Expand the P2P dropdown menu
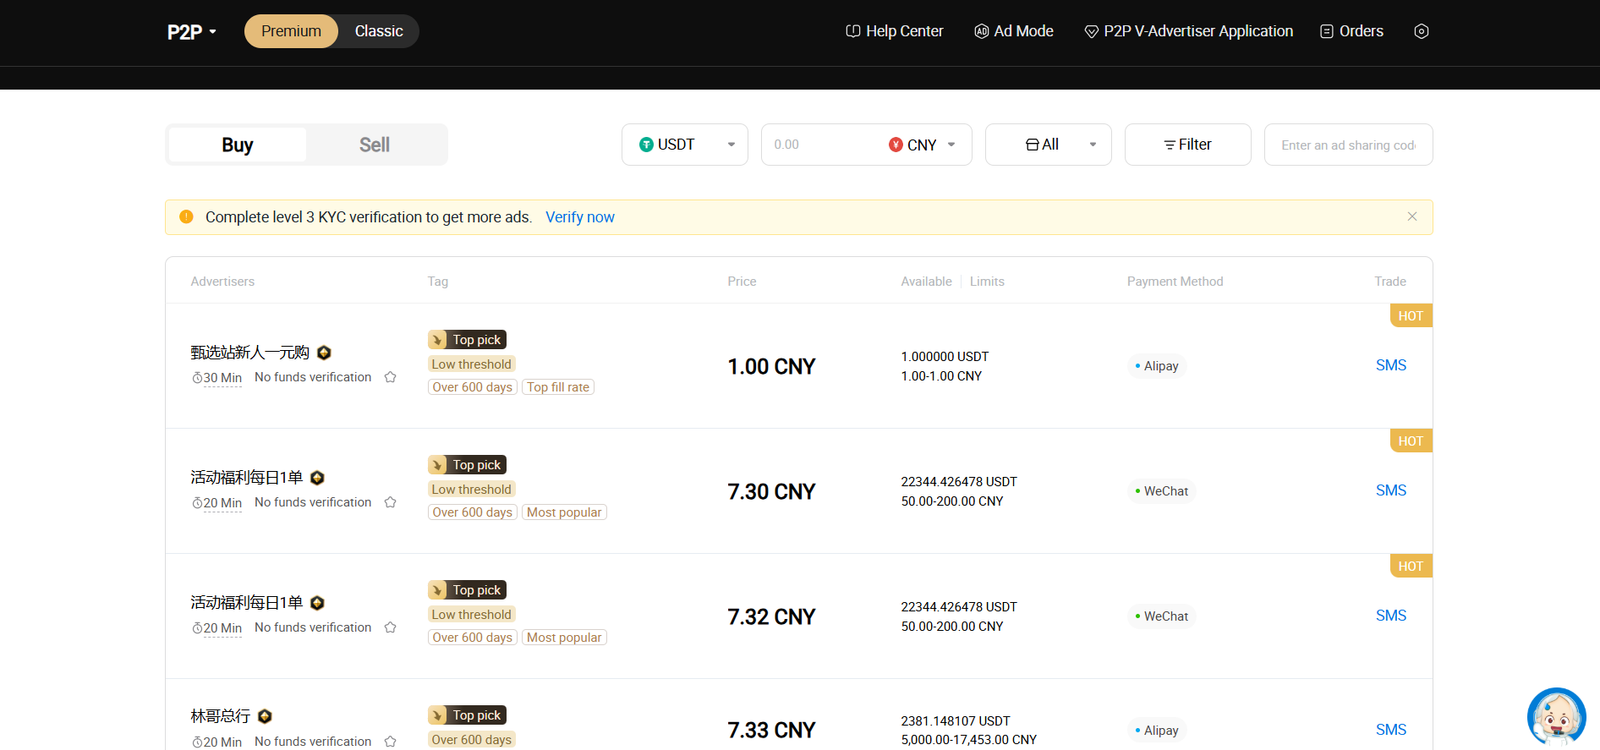The image size is (1600, 750). [x=191, y=32]
